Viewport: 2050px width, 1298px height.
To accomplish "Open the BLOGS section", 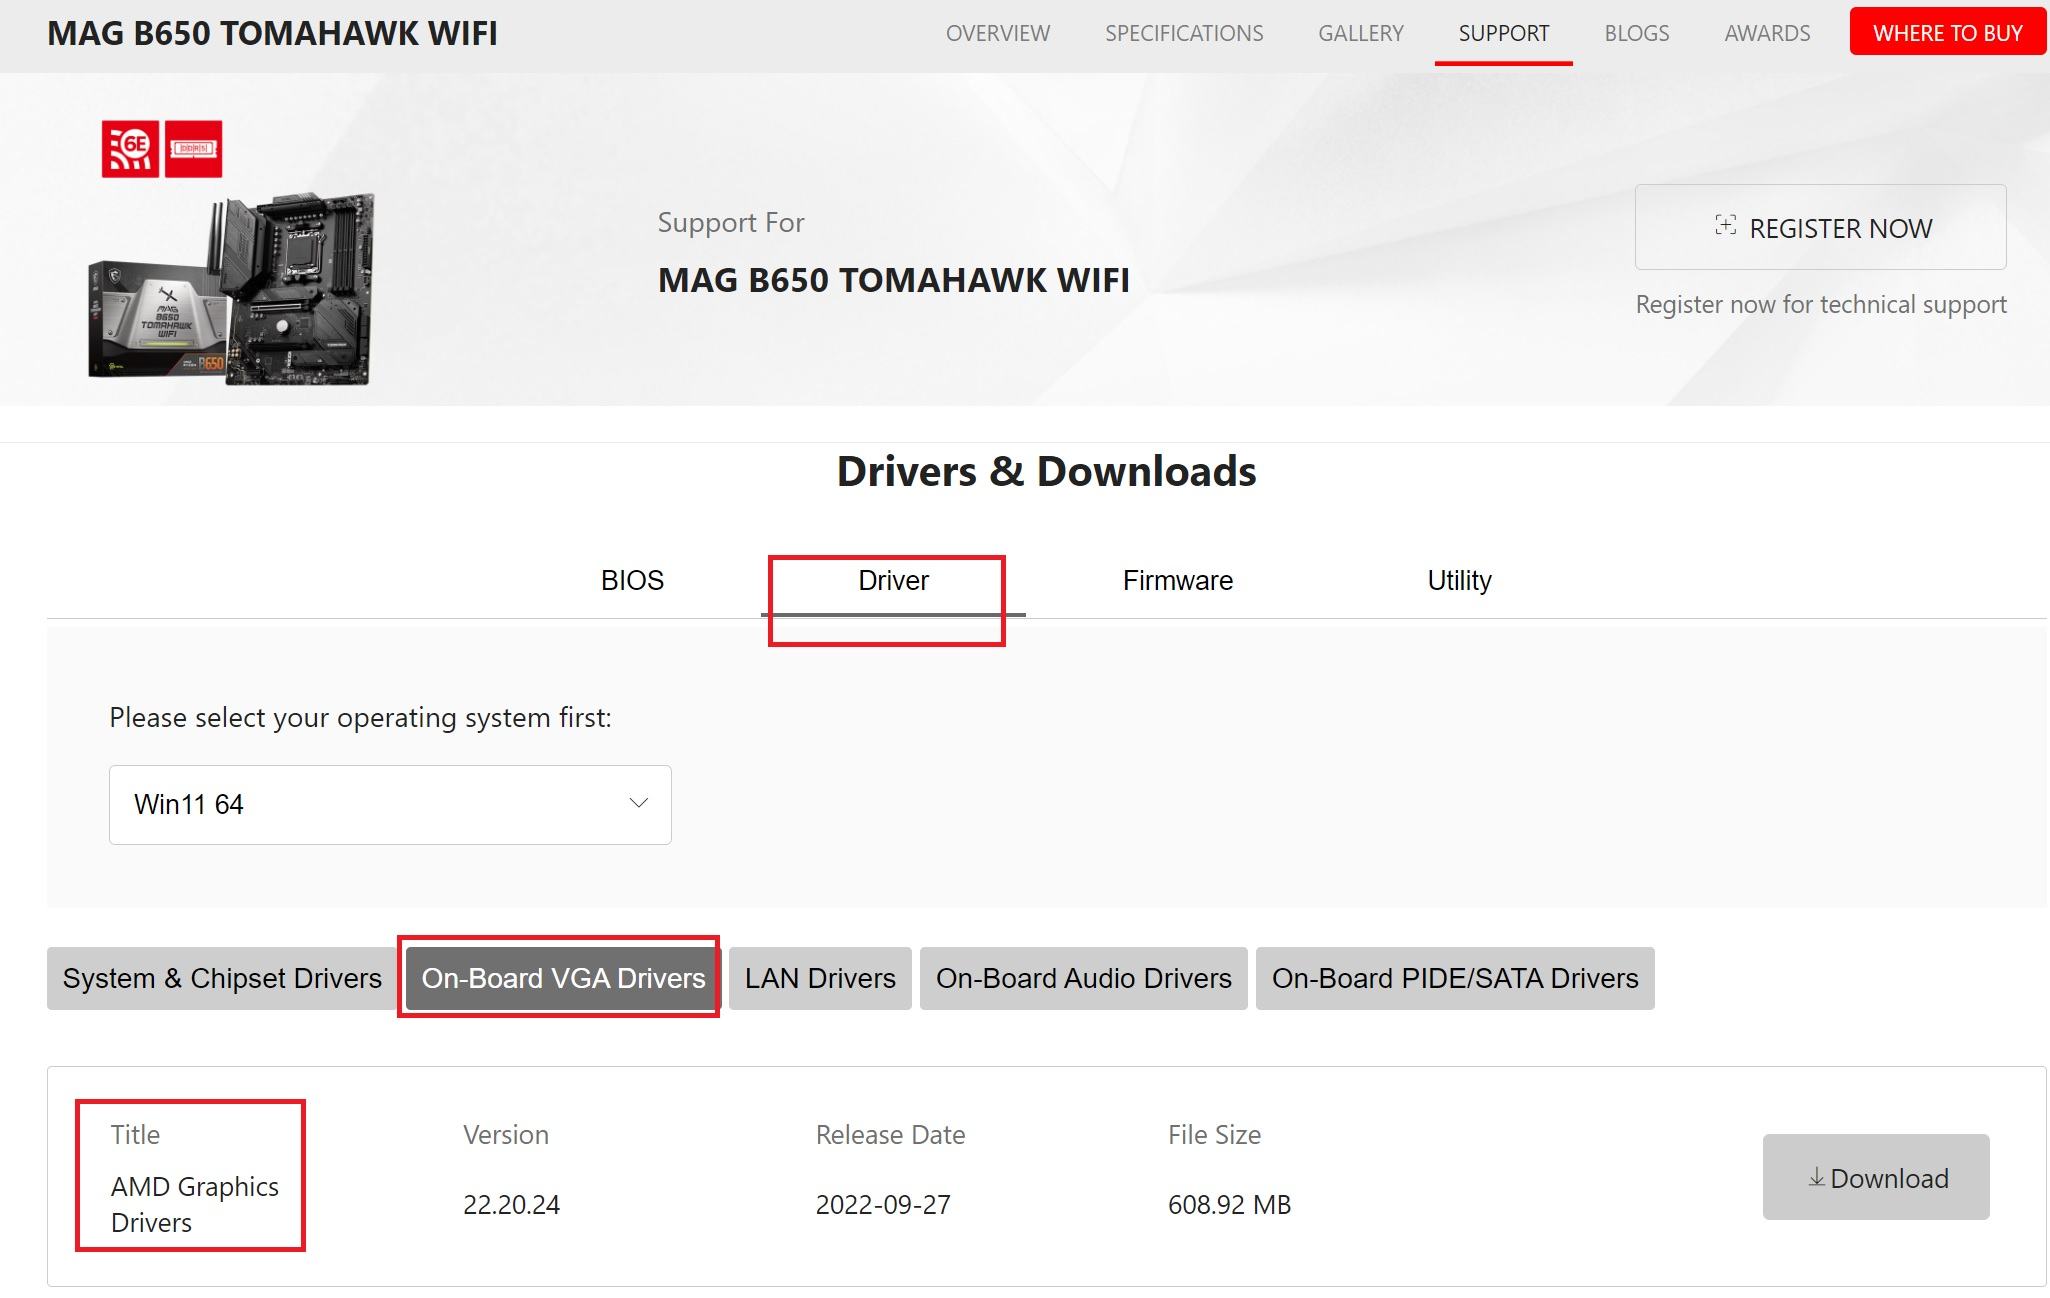I will 1637,33.
